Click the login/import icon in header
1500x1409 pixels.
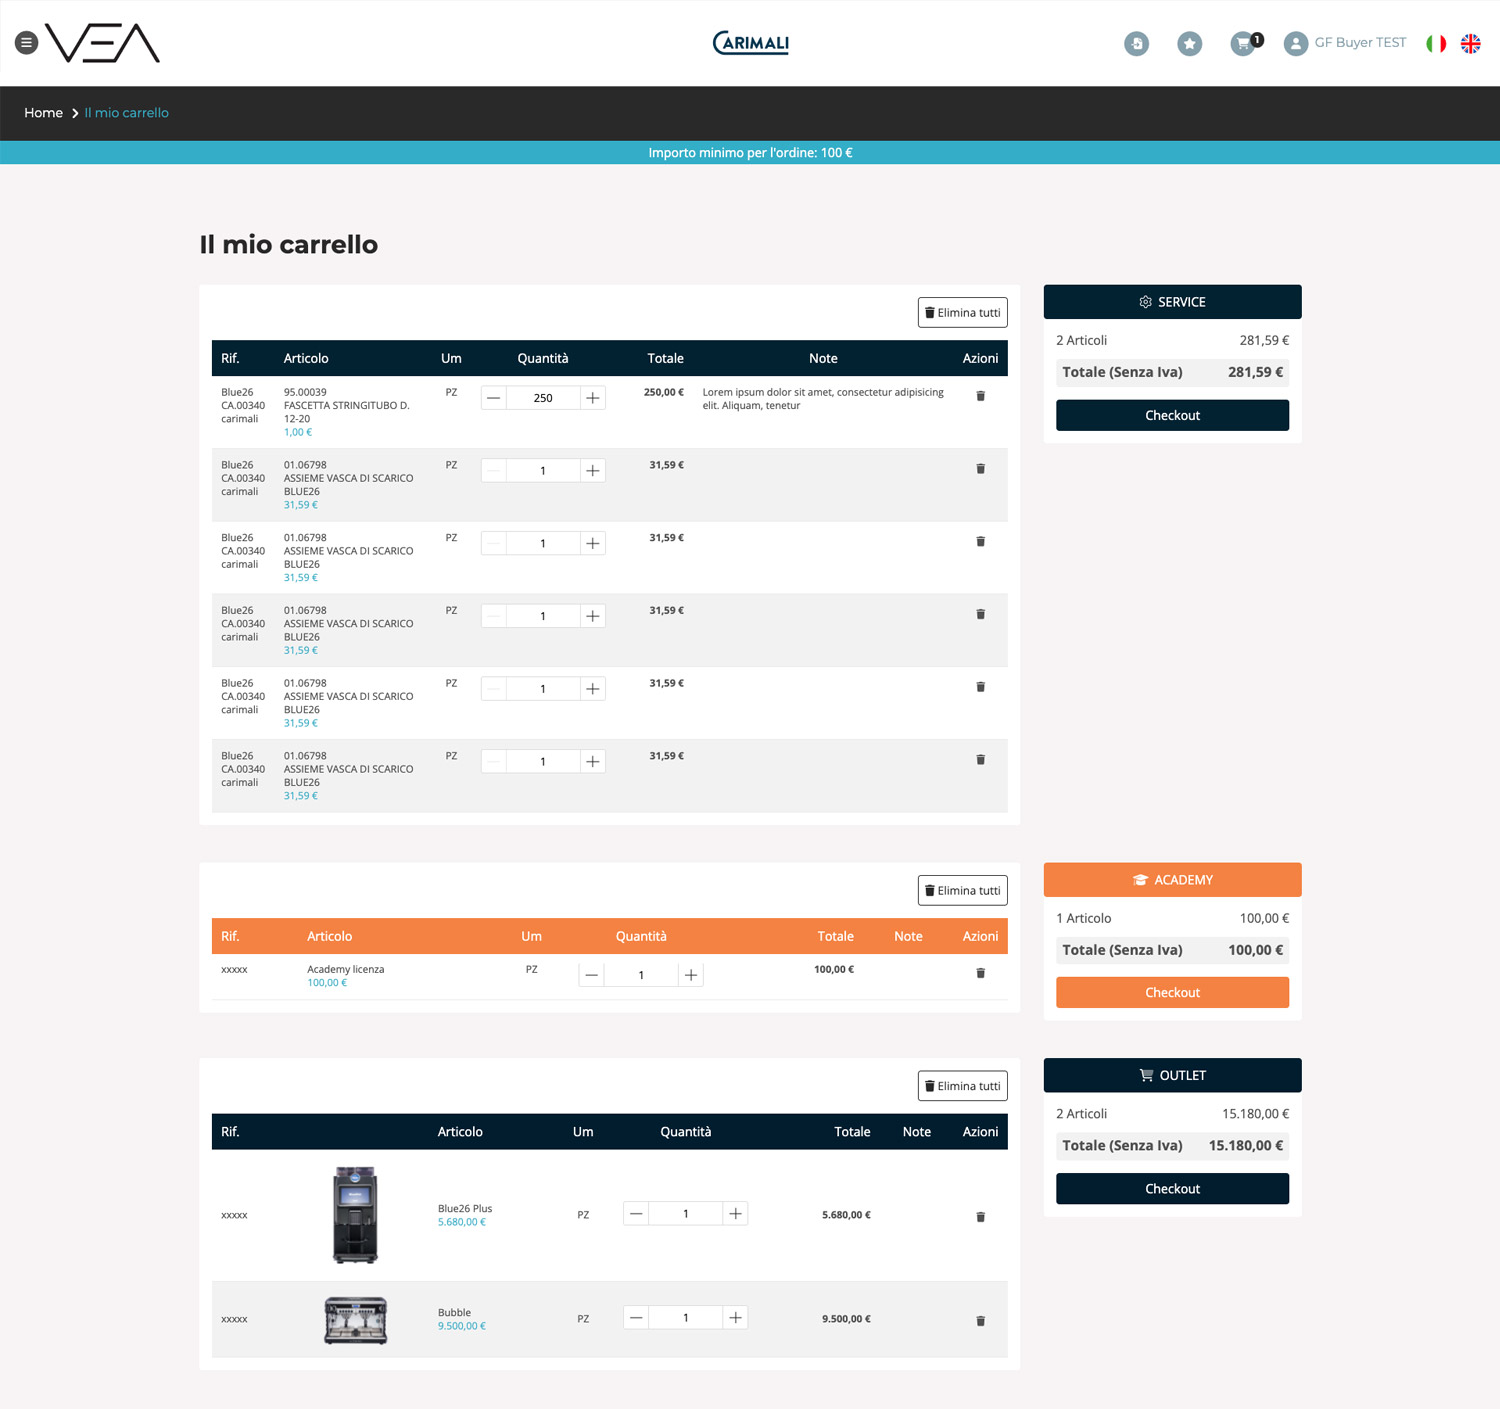click(1136, 44)
